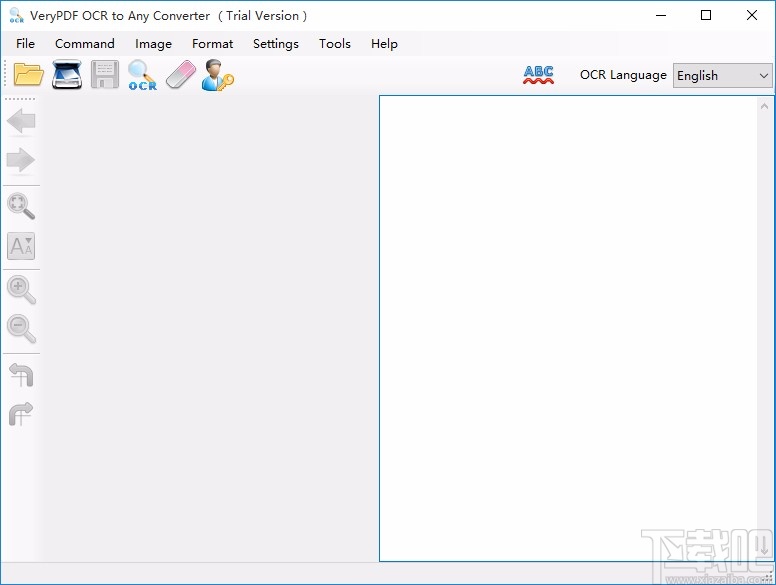Rotate image right with the clockwise arrow

point(21,414)
